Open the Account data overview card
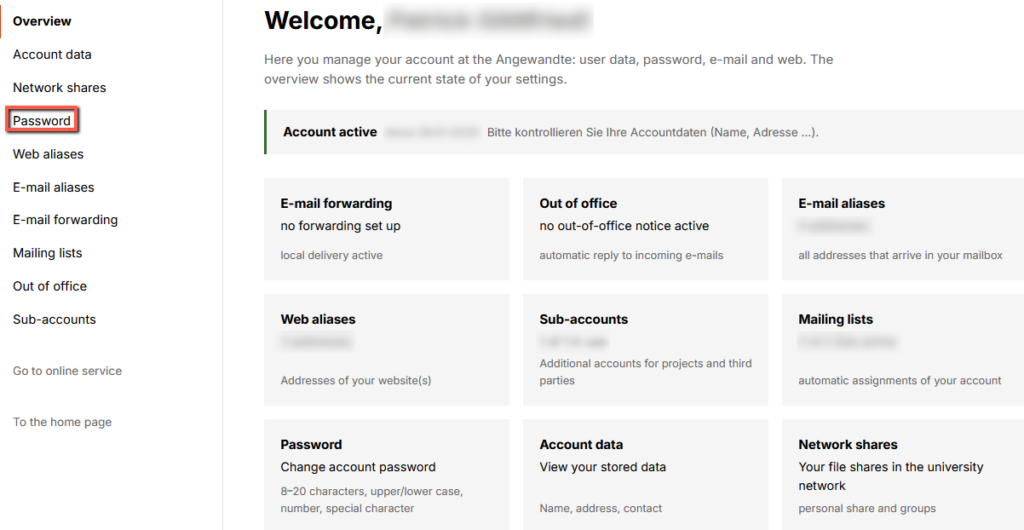The image size is (1024, 530). 645,475
